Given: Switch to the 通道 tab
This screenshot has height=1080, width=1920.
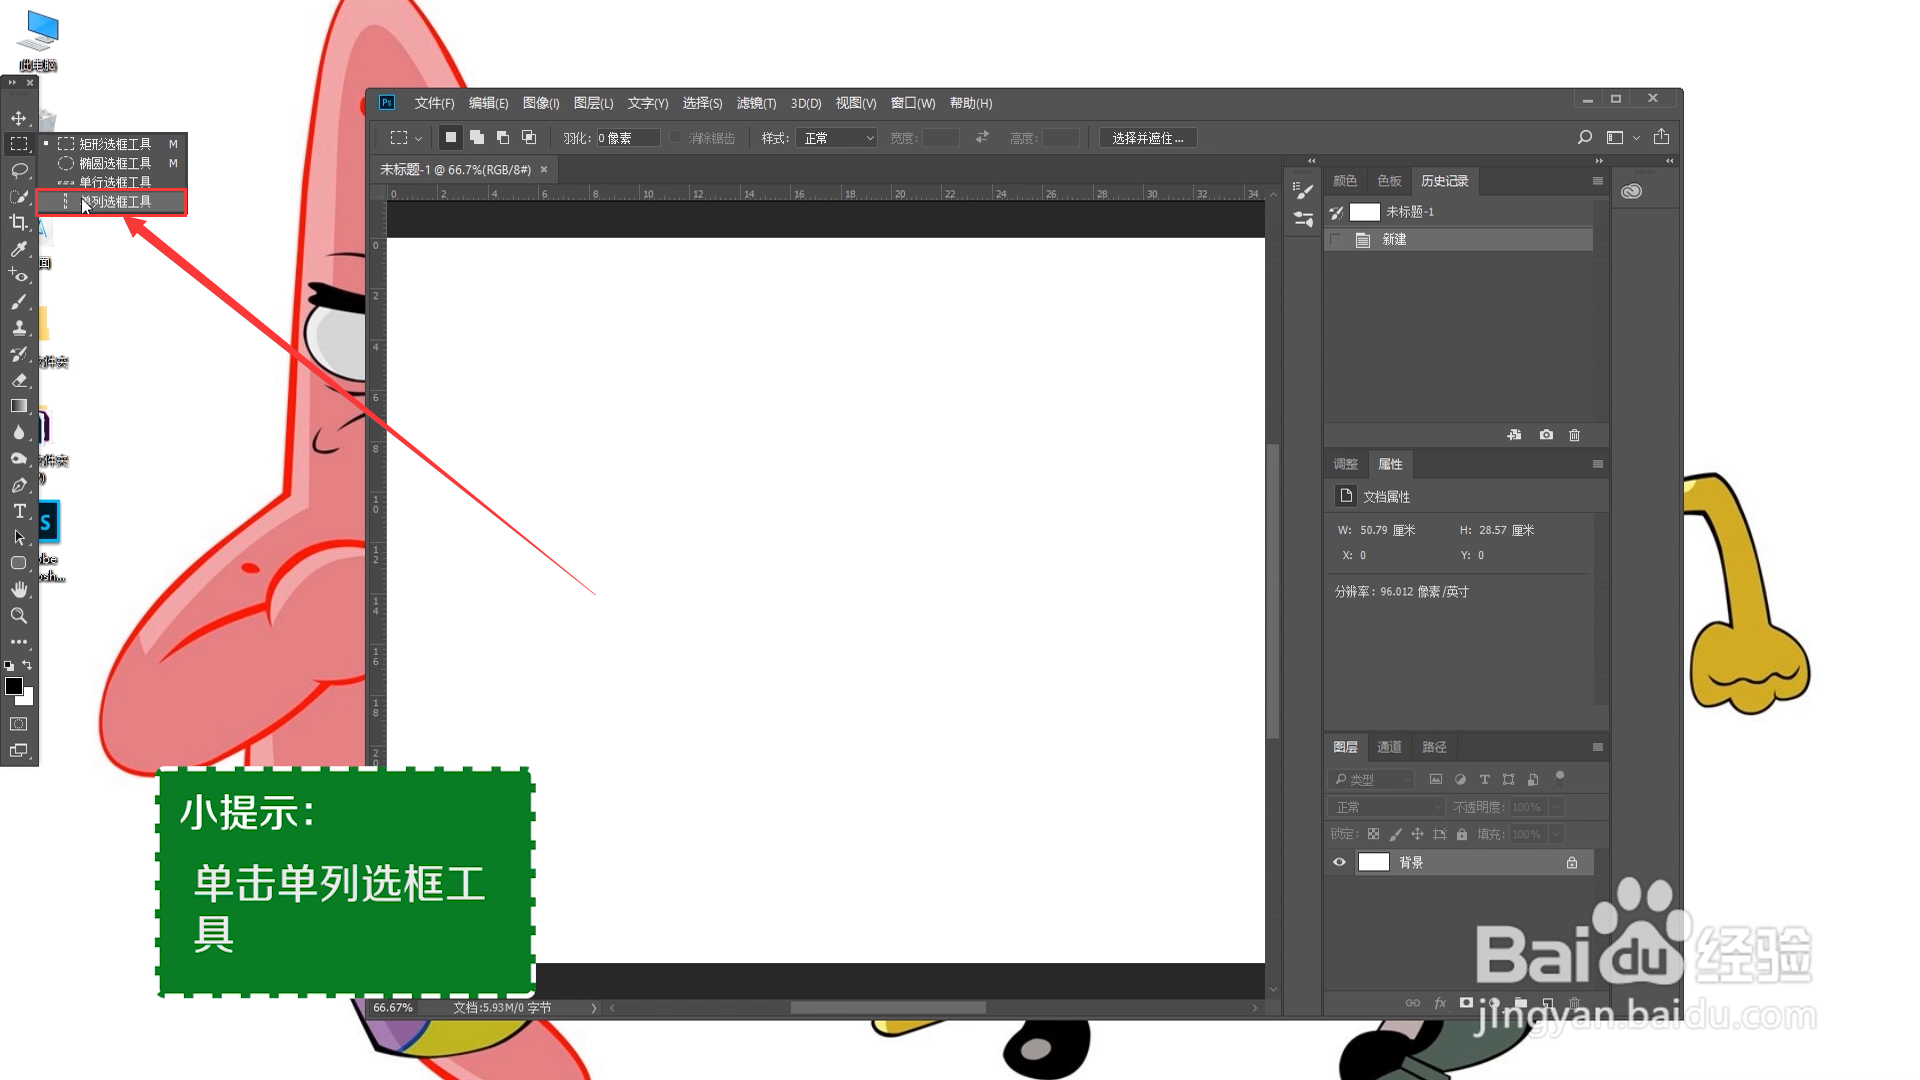Looking at the screenshot, I should (x=1388, y=747).
